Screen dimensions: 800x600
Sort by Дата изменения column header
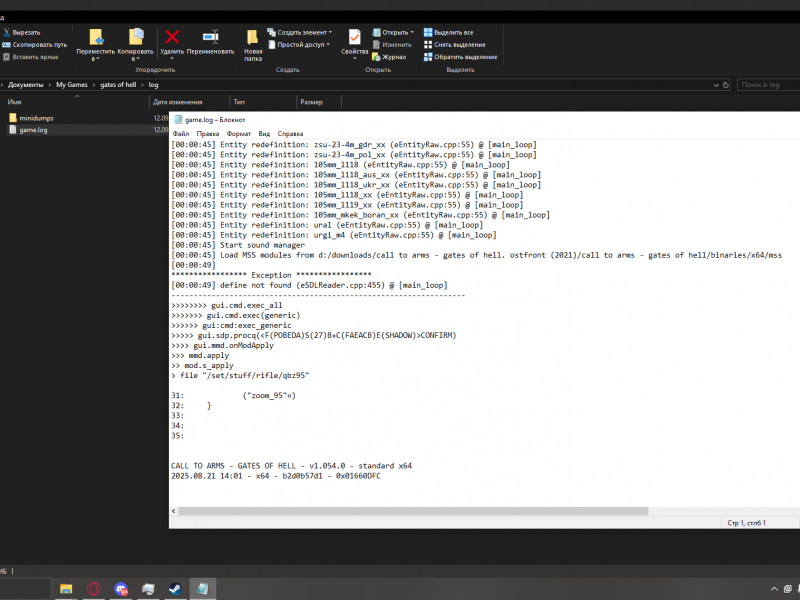(x=190, y=102)
